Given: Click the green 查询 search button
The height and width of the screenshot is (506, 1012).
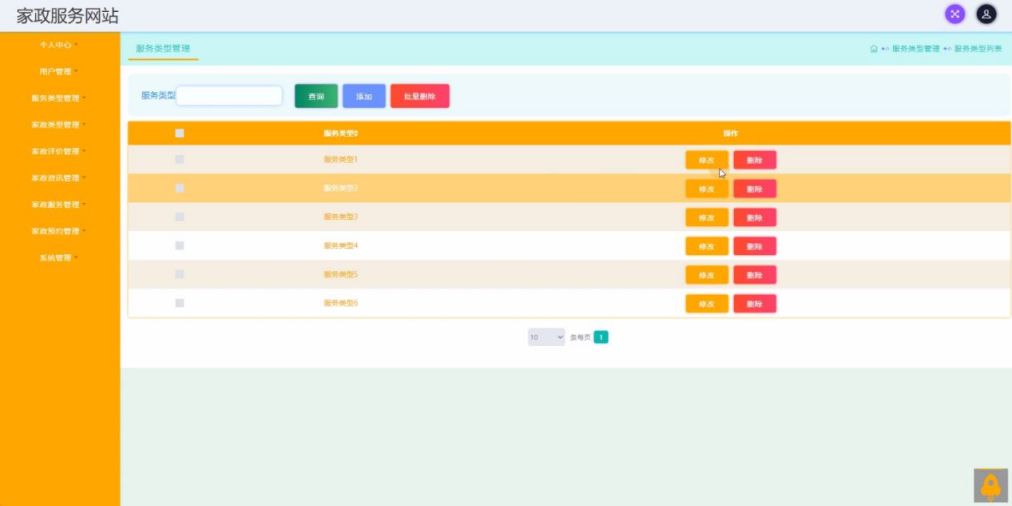Looking at the screenshot, I should (x=316, y=96).
